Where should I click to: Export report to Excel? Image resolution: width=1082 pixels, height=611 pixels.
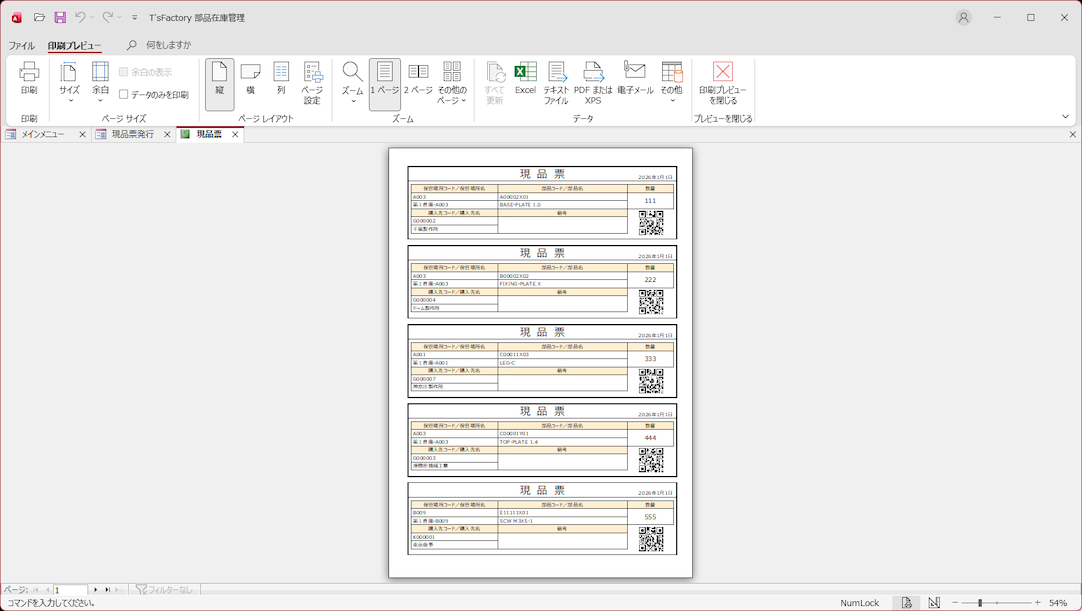tap(525, 79)
